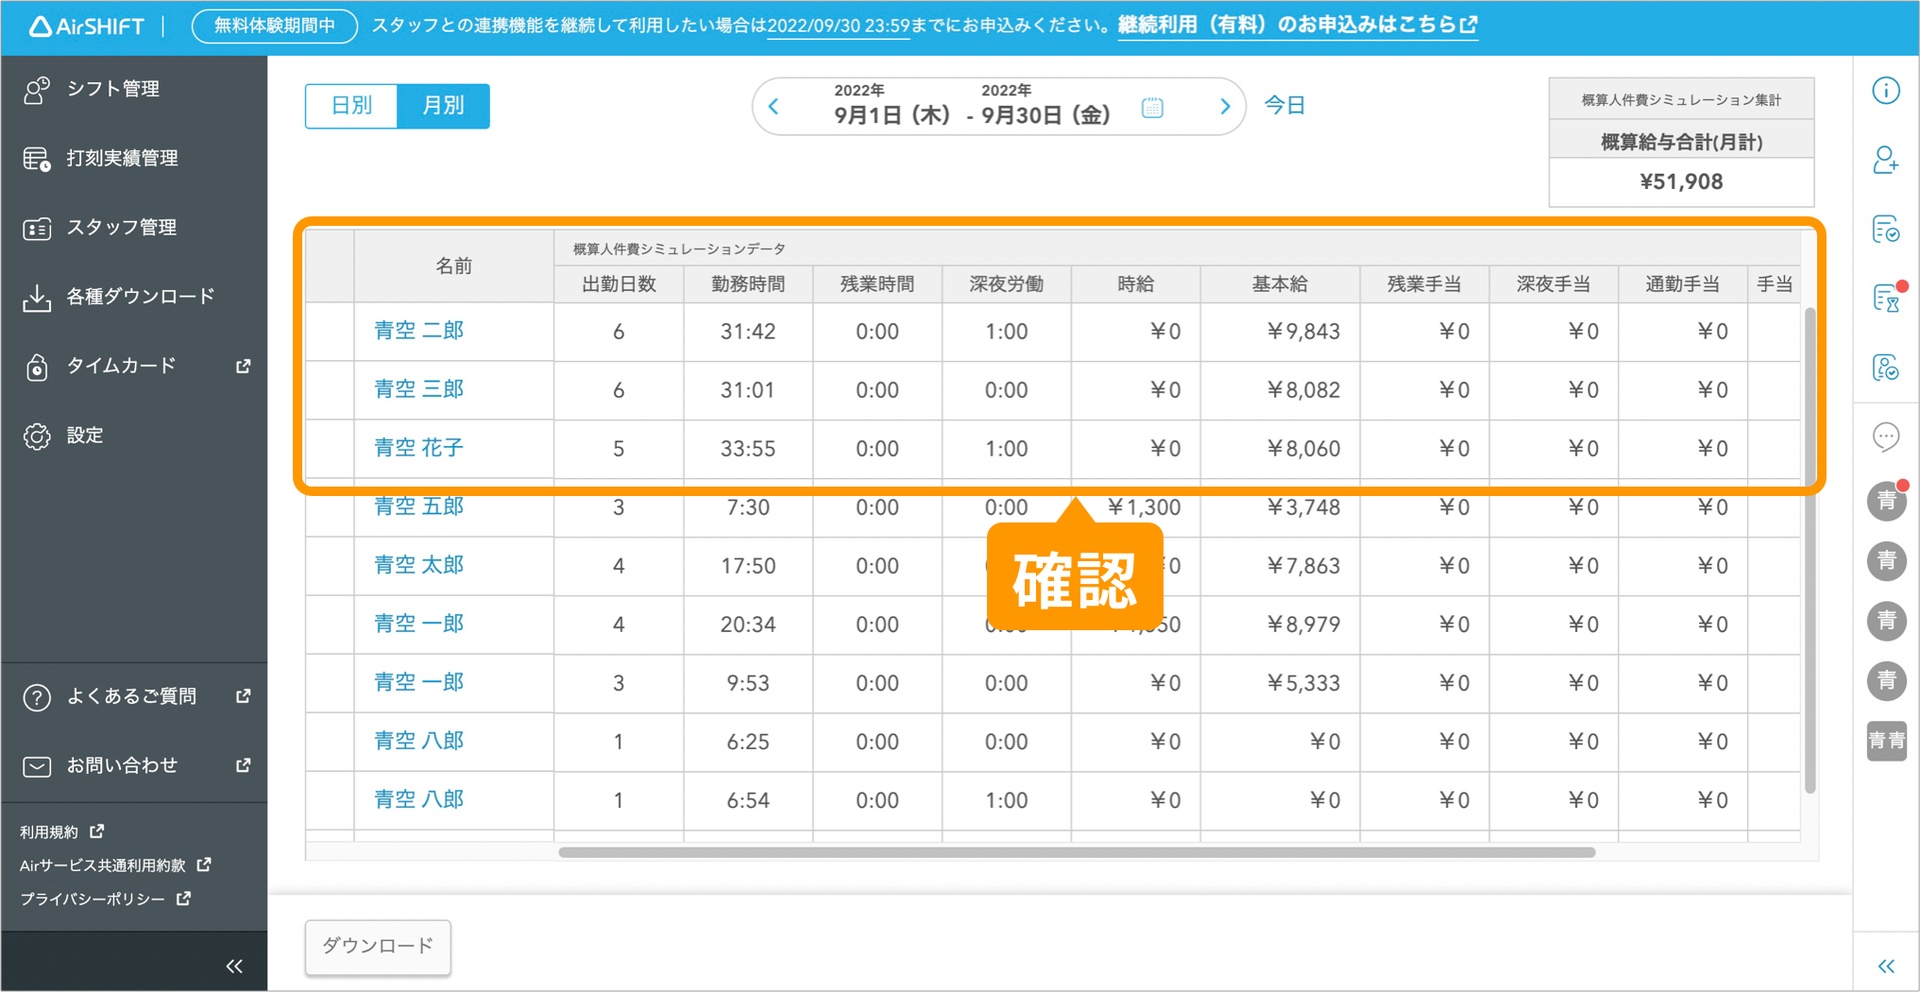Collapse the right panel with double chevron
Screen dimensions: 1920x992
pos(1885,966)
